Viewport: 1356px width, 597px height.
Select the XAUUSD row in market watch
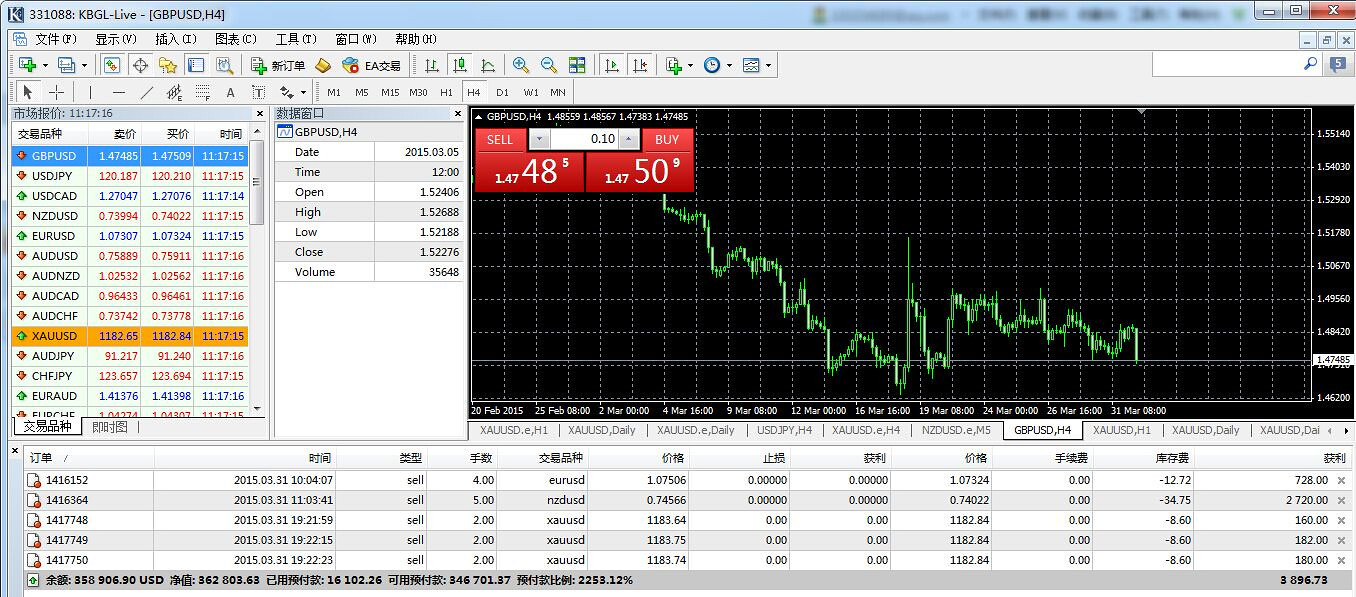tap(54, 336)
